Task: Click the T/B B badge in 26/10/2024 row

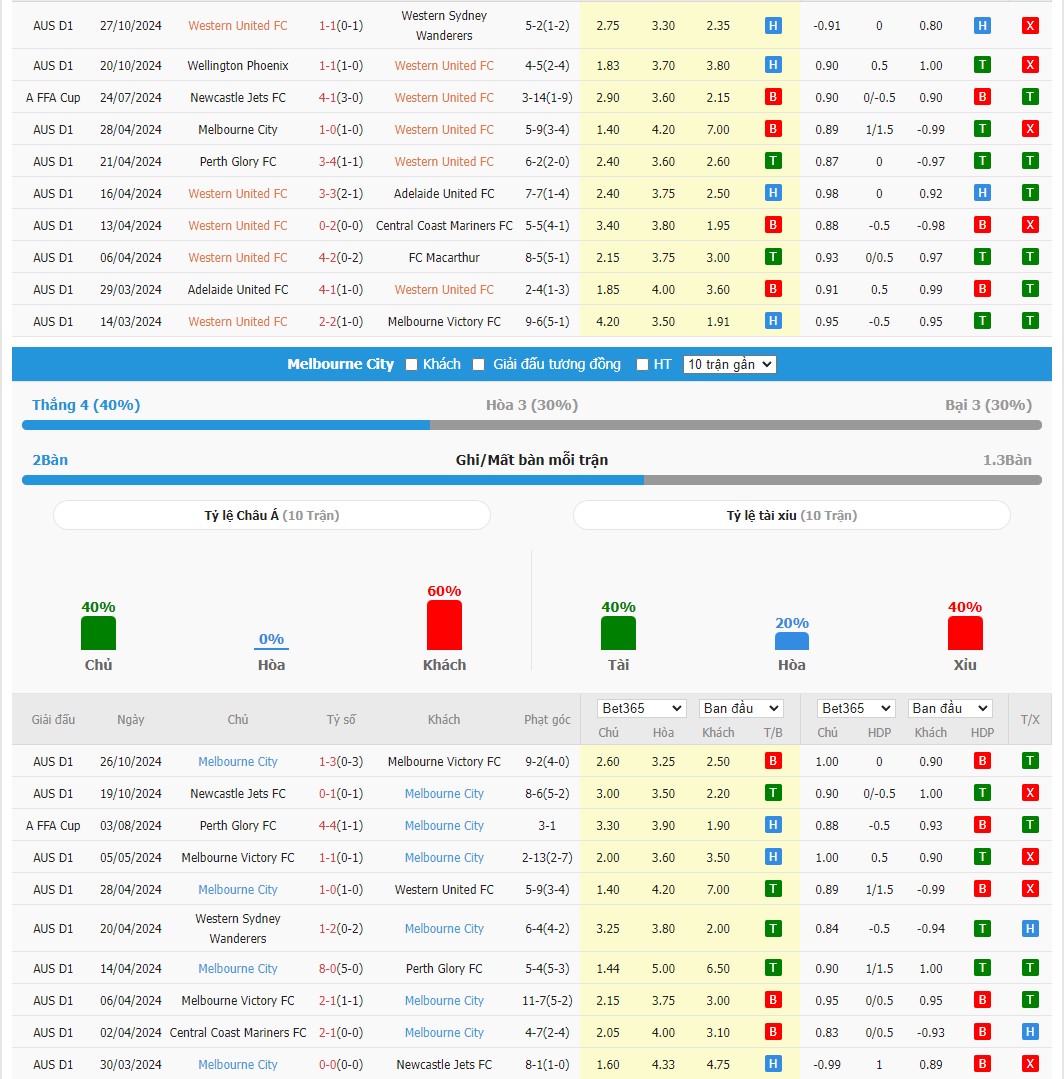Action: click(773, 761)
